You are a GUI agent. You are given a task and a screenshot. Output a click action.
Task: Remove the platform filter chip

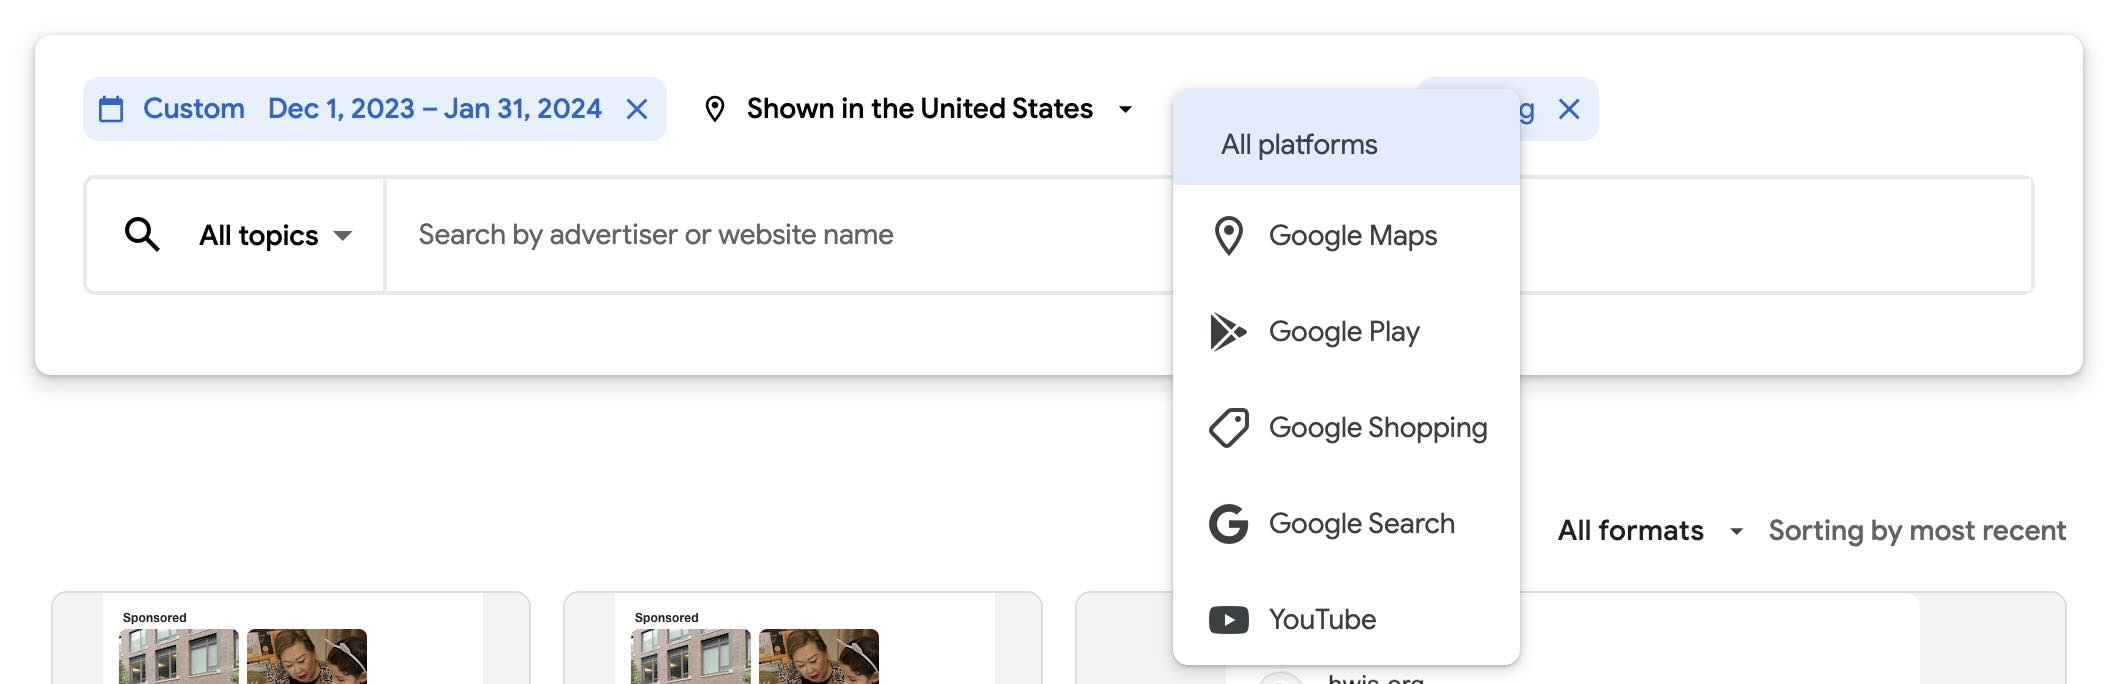coord(1569,109)
